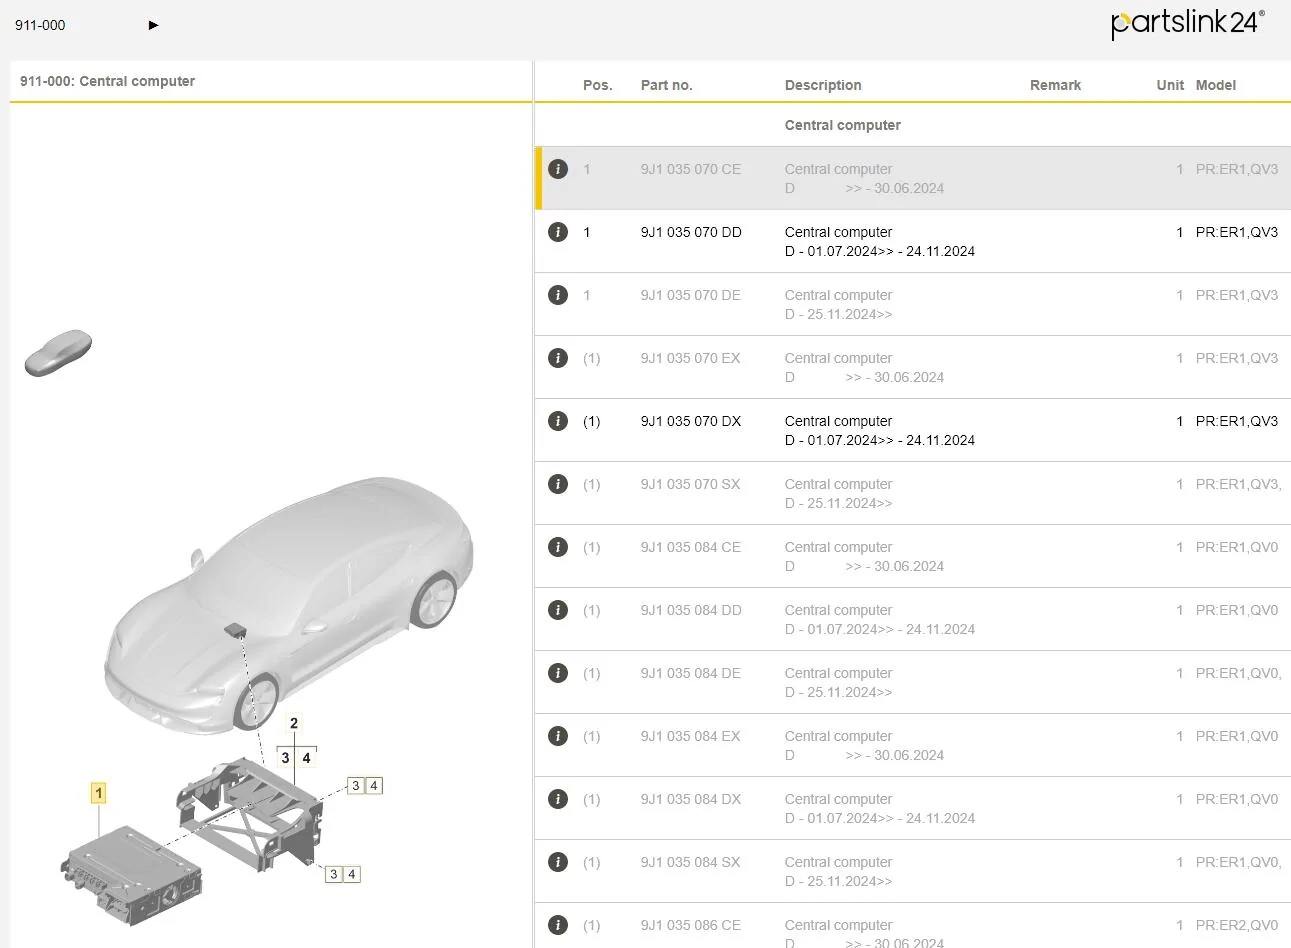This screenshot has width=1291, height=948.
Task: Click the play arrow next to 911-000
Action: 153,25
